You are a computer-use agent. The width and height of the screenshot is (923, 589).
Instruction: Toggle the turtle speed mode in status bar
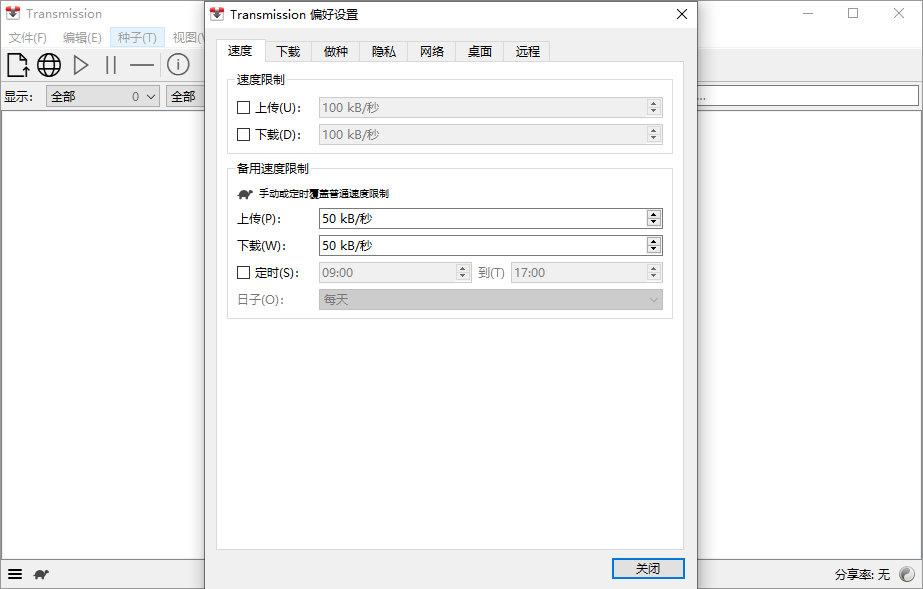(x=40, y=573)
